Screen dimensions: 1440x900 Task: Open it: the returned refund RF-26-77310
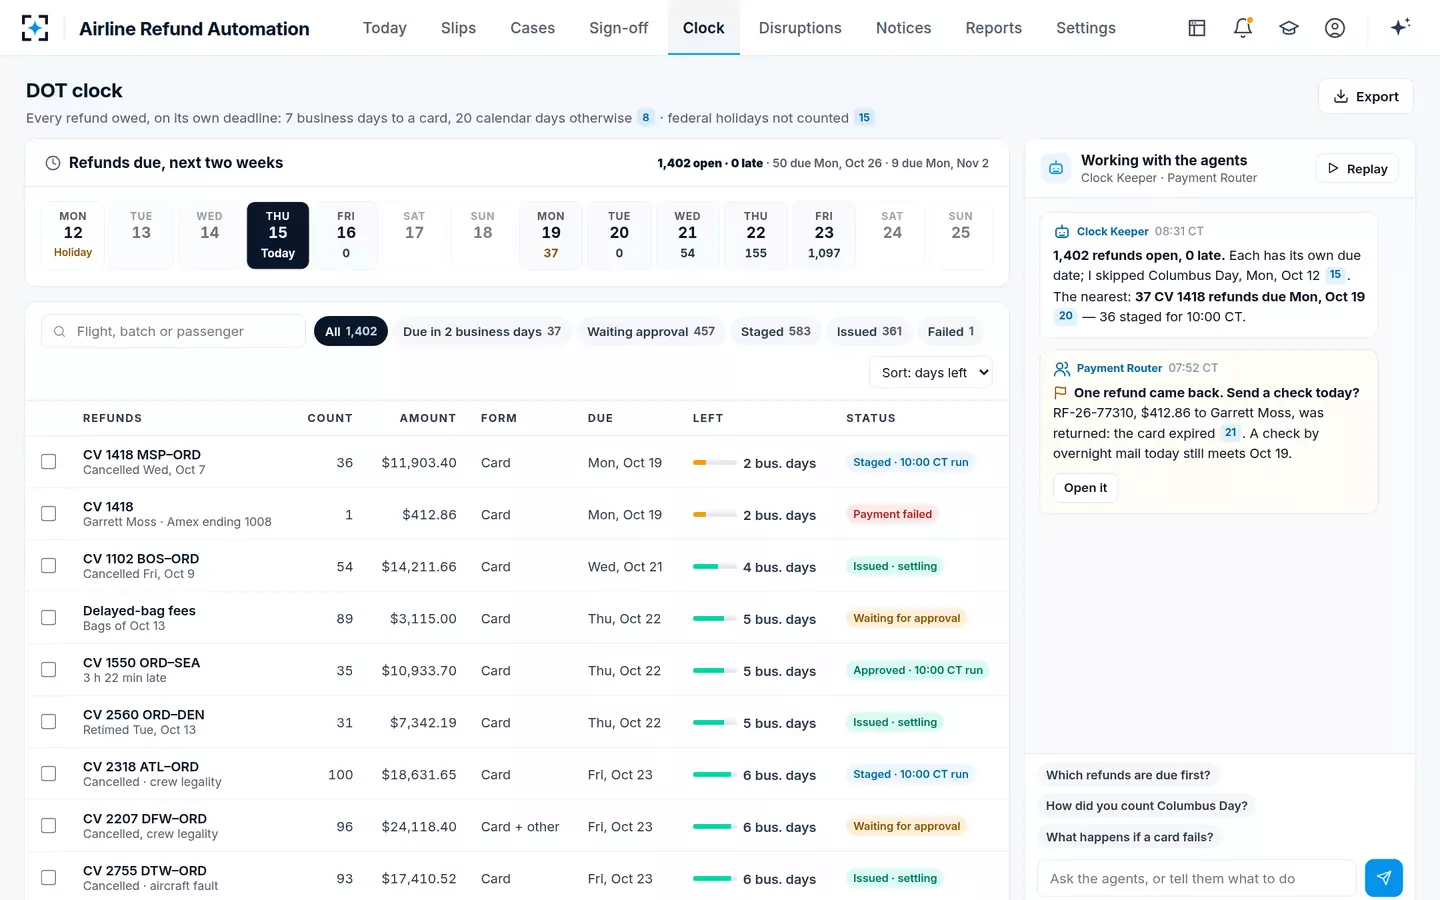pyautogui.click(x=1085, y=488)
